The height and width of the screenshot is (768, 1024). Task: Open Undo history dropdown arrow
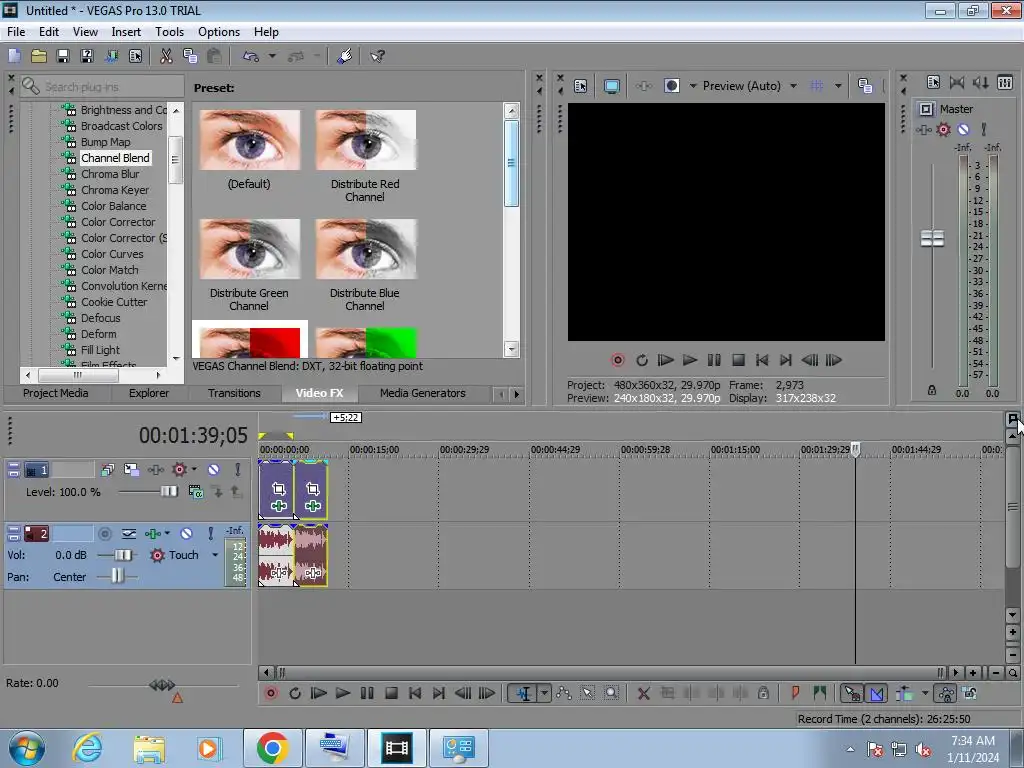tap(272, 56)
